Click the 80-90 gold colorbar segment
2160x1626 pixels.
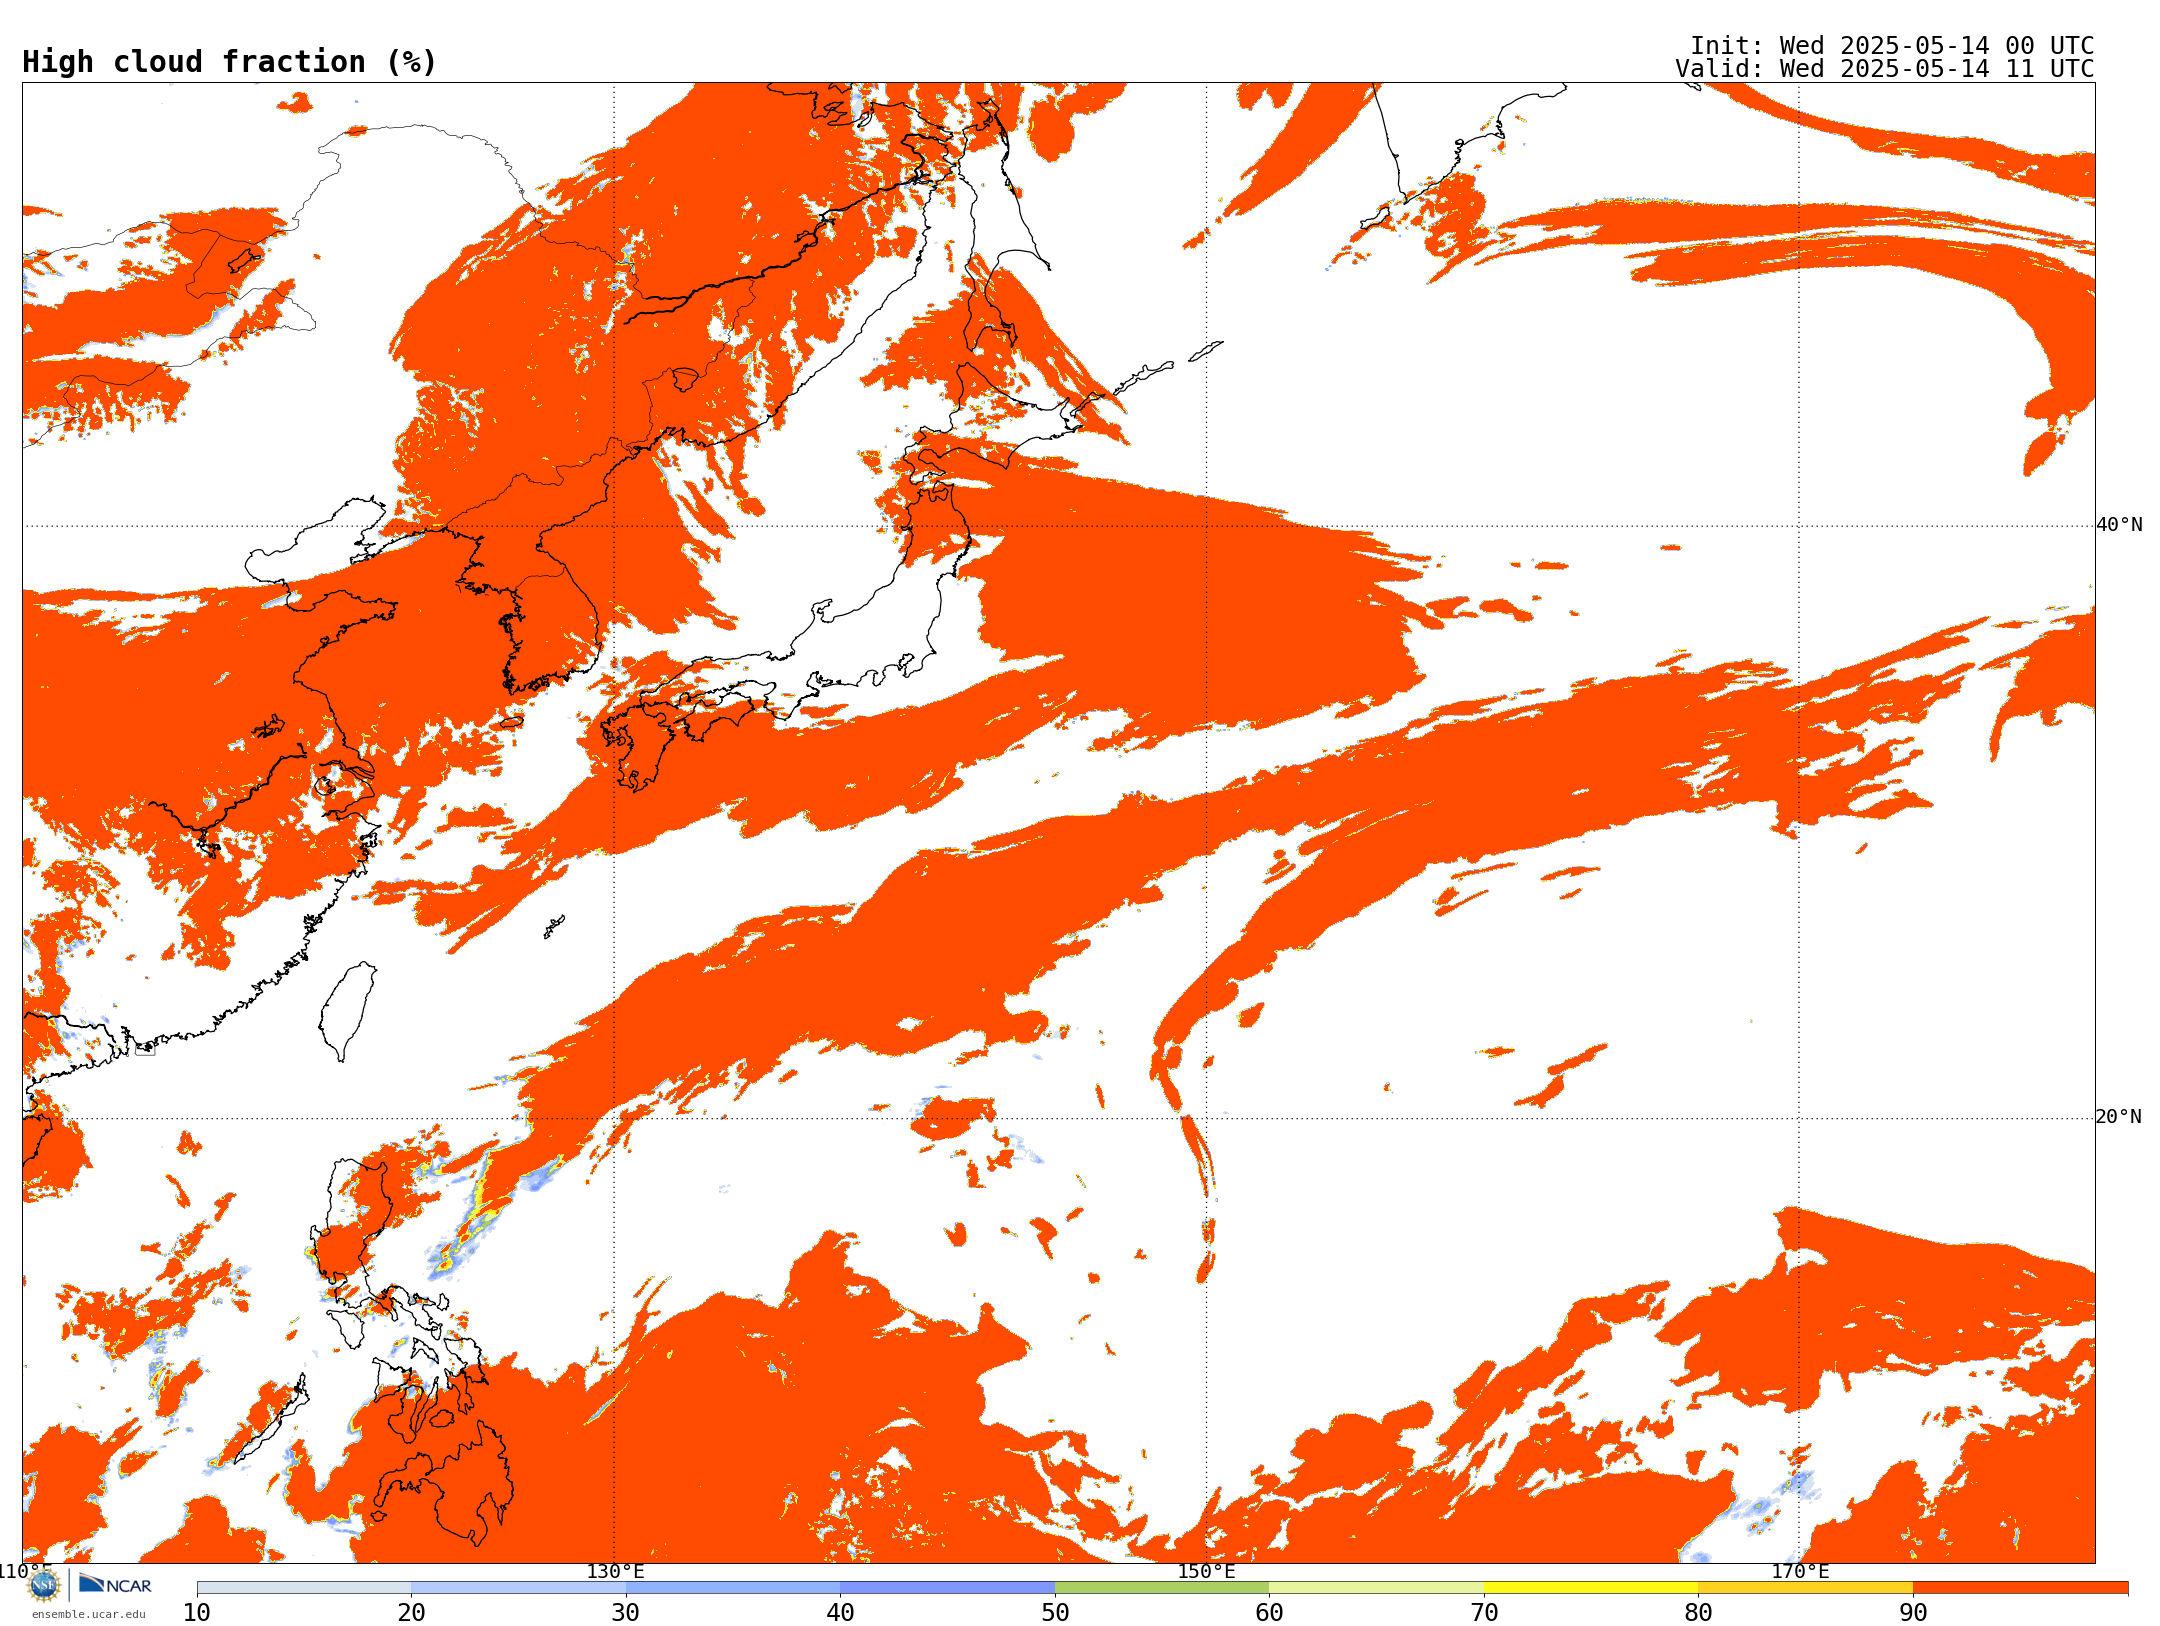pyautogui.click(x=1805, y=1588)
